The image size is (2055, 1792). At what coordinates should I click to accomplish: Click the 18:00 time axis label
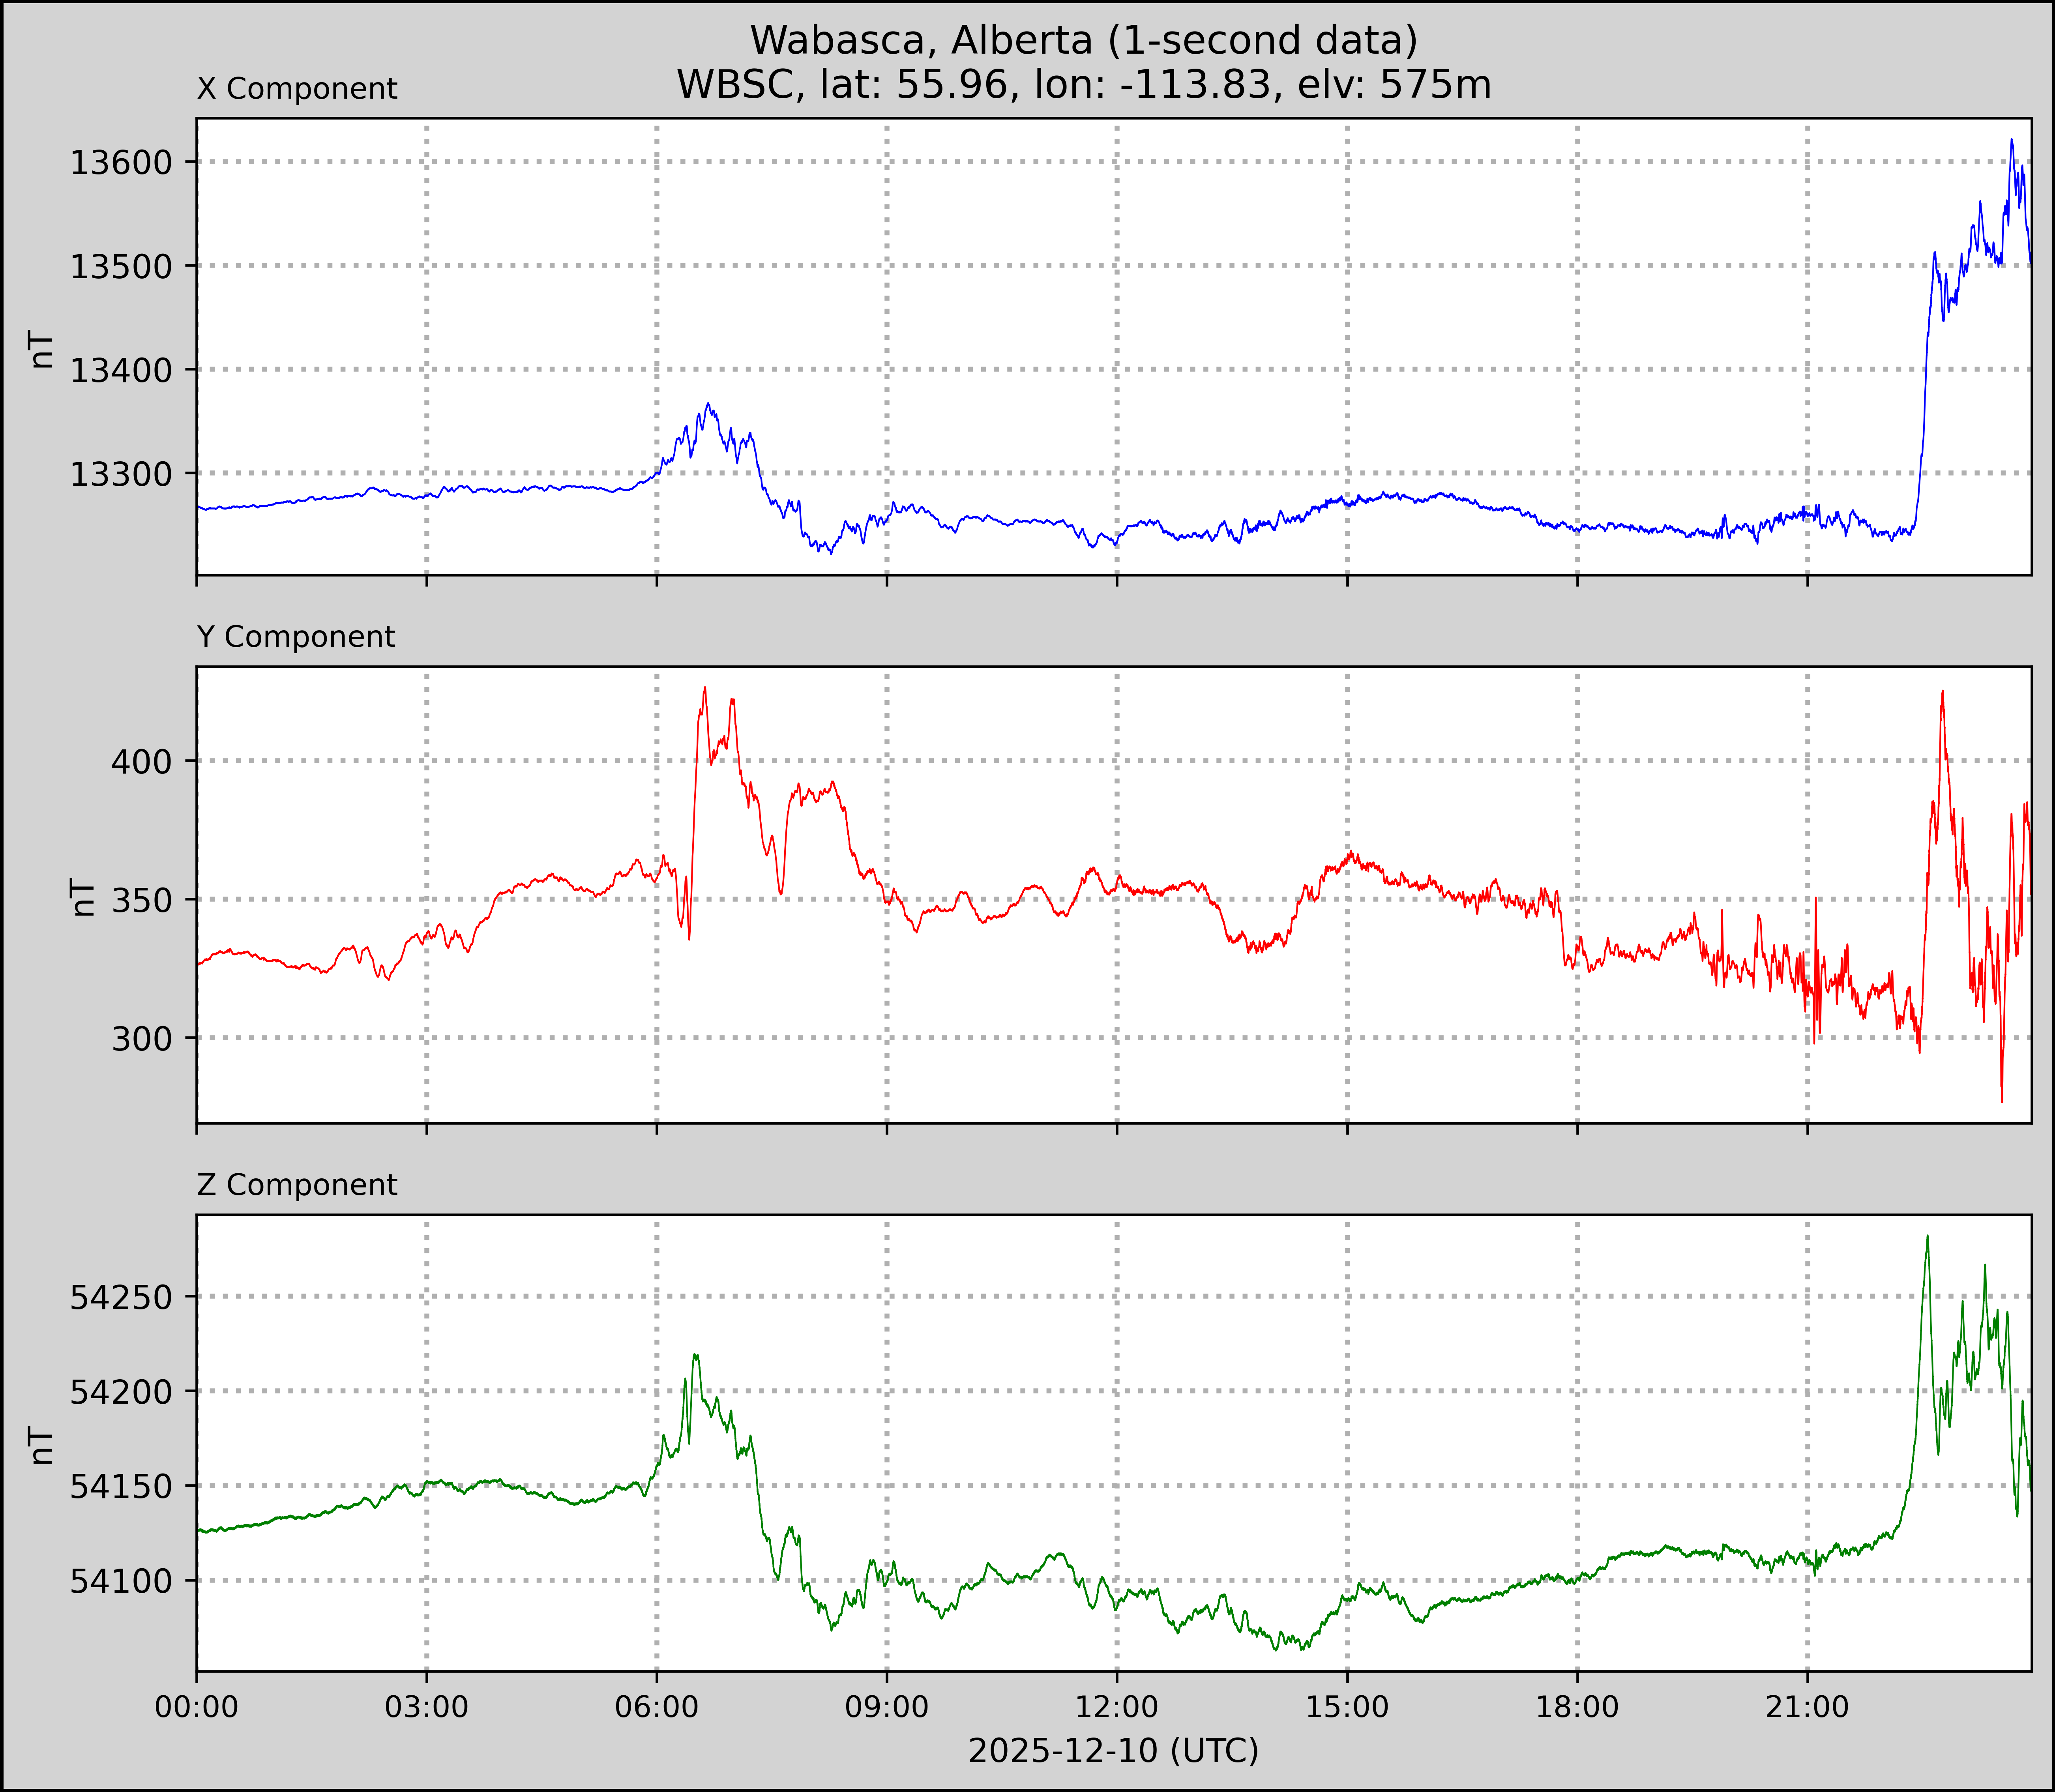click(x=1577, y=1707)
